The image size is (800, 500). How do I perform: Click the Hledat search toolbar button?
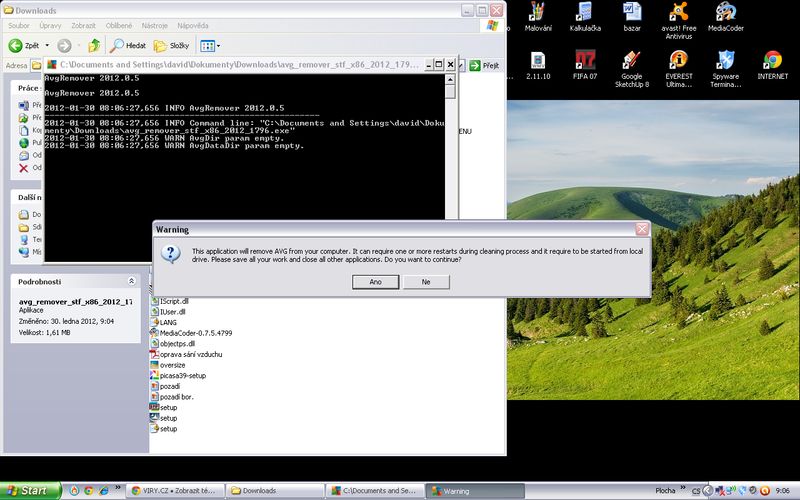[129, 45]
